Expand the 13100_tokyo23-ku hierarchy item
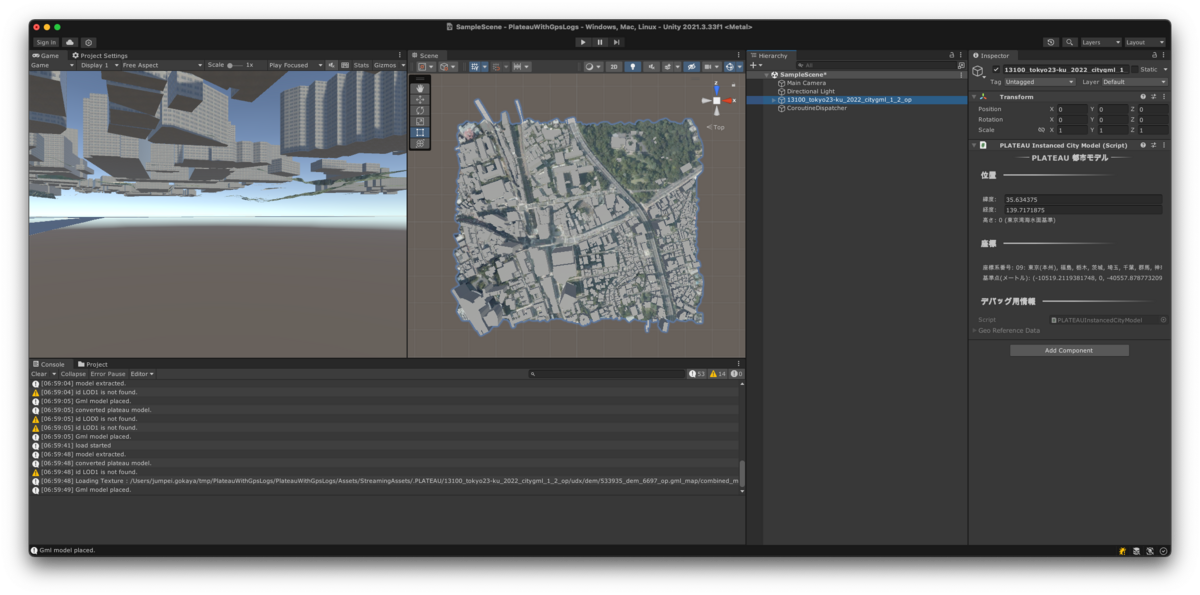The height and width of the screenshot is (595, 1200). pyautogui.click(x=773, y=100)
